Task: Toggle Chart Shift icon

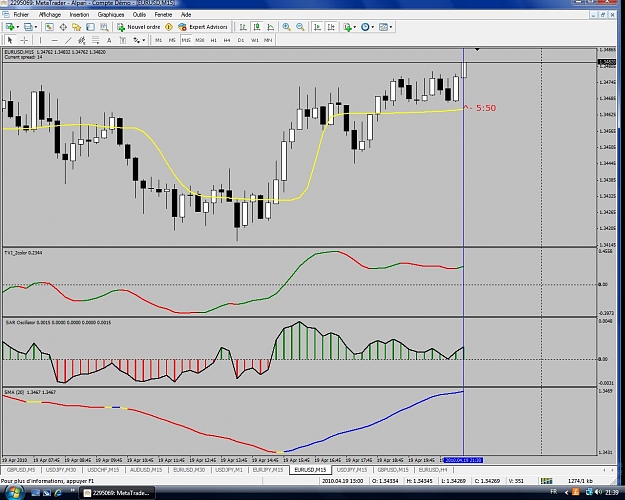Action: [x=331, y=27]
